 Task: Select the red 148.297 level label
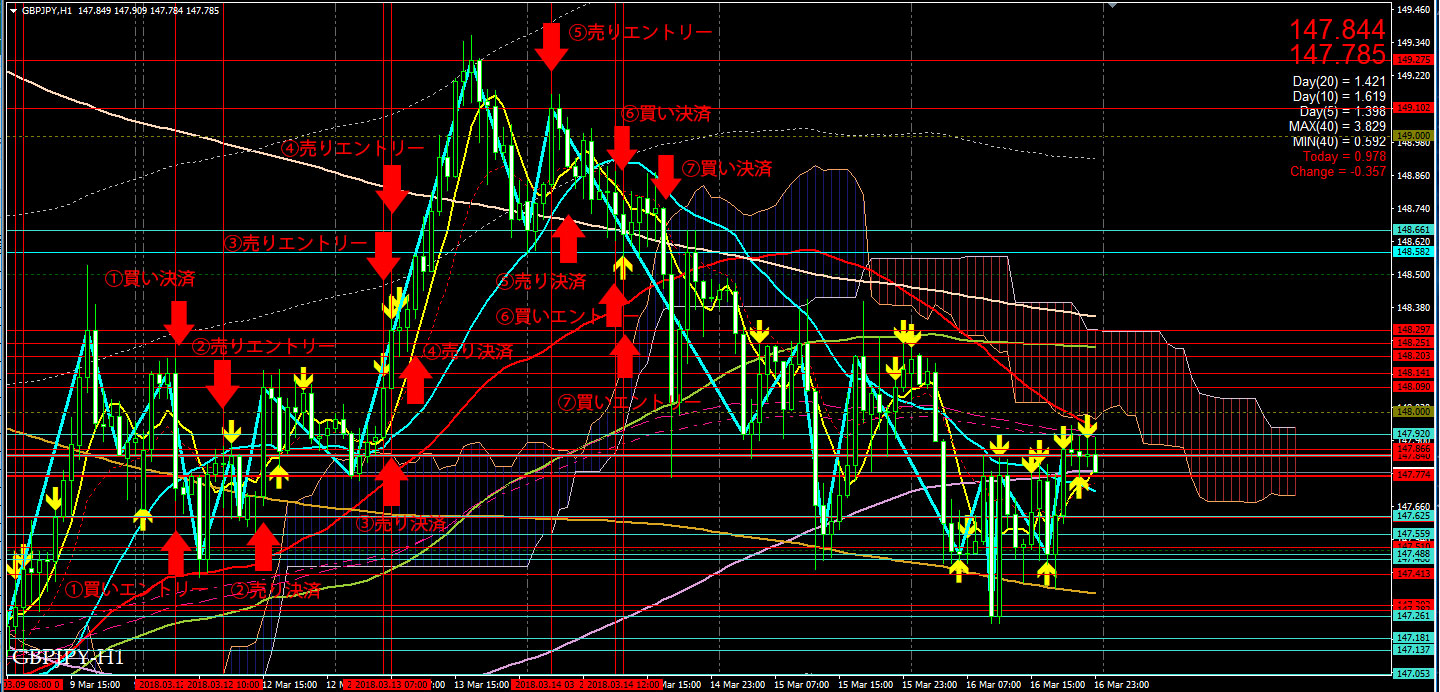click(x=1412, y=330)
